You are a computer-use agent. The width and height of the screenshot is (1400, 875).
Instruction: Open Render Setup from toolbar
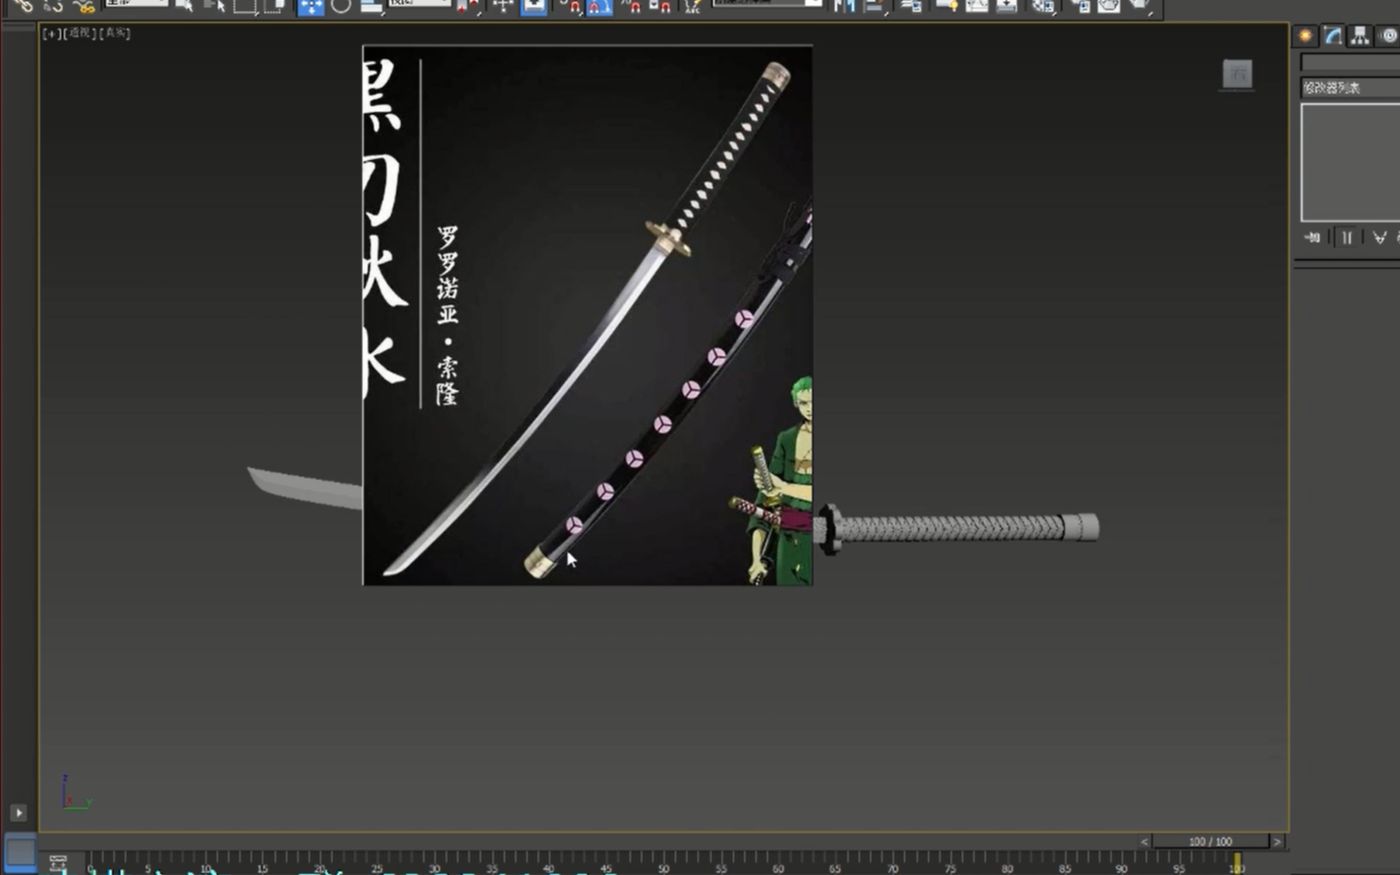(x=1080, y=6)
